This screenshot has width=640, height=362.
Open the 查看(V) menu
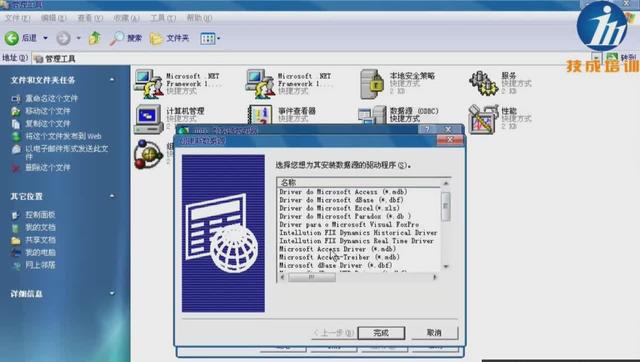coord(90,18)
